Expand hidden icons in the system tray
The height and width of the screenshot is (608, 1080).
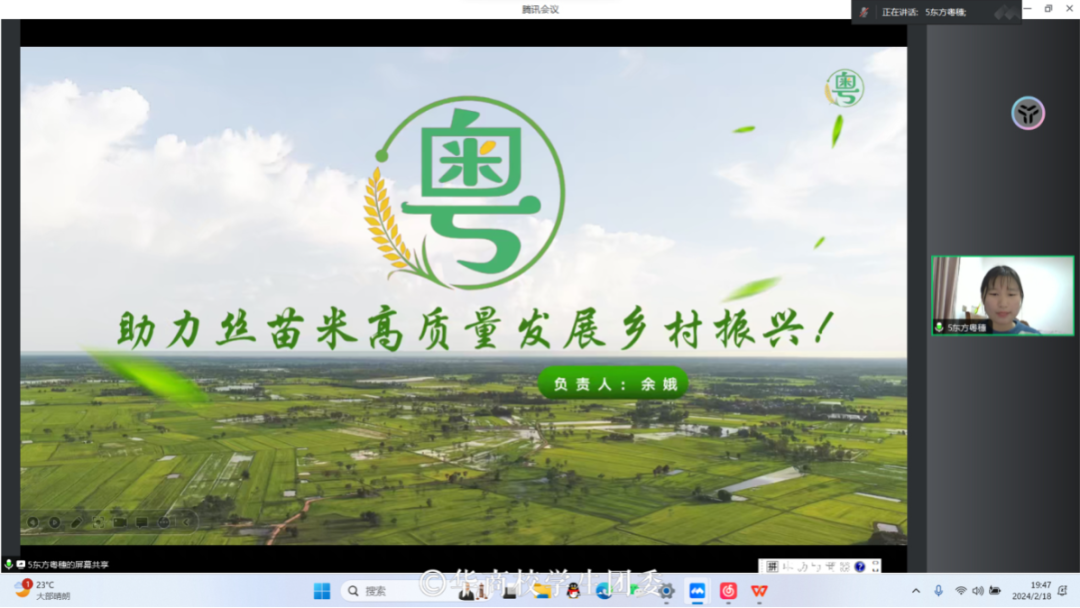point(917,590)
